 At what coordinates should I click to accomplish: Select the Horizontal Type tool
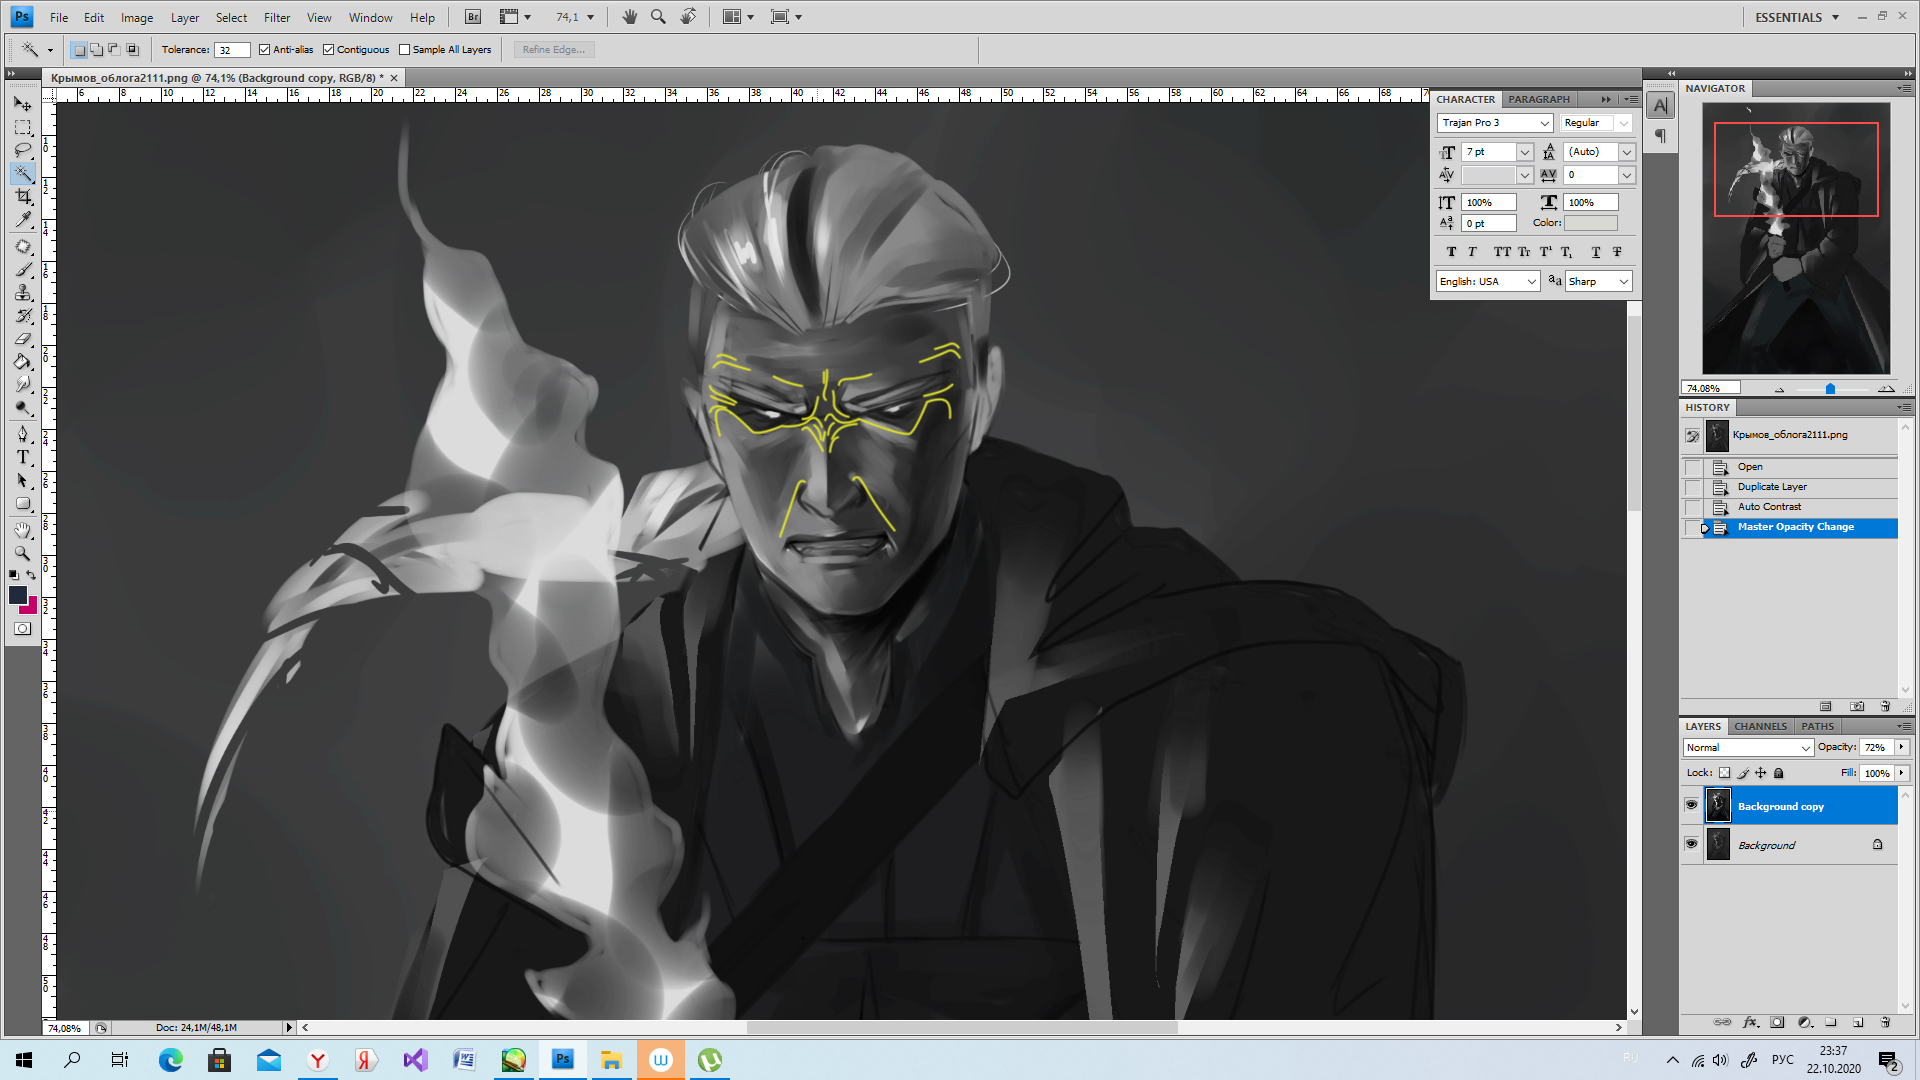tap(23, 457)
